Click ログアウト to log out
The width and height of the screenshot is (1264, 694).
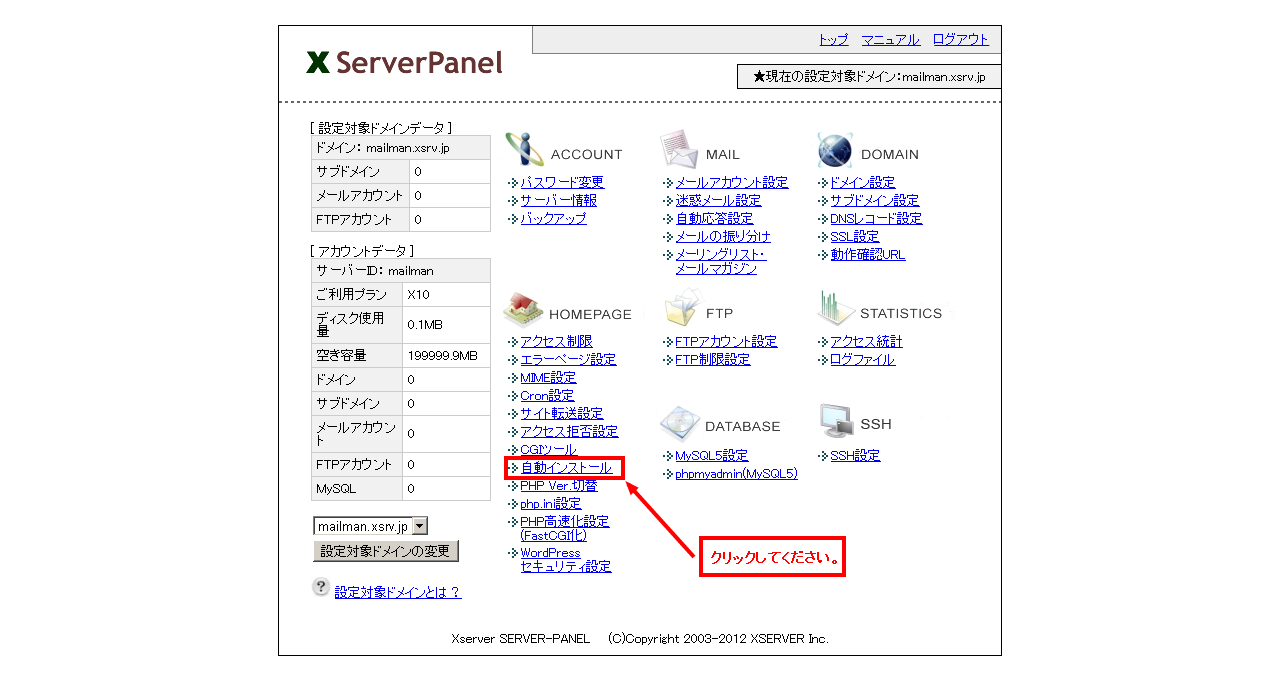[x=960, y=40]
